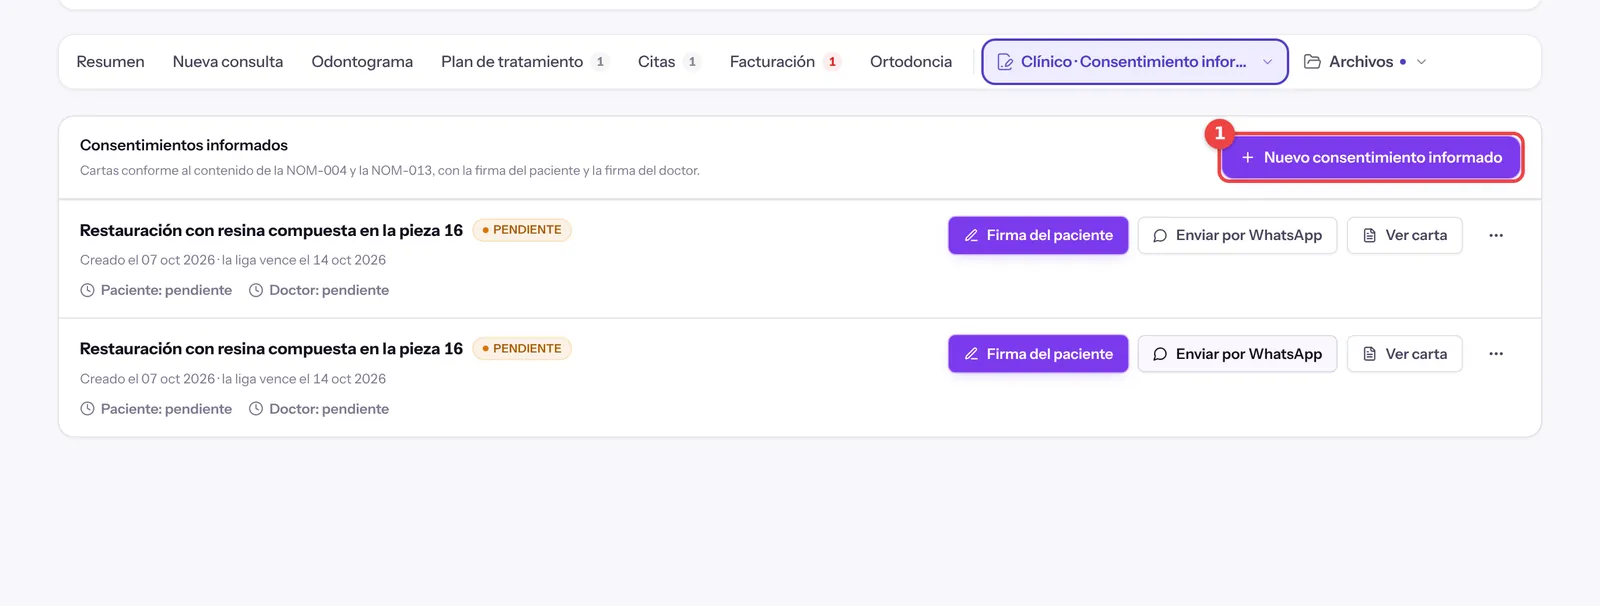Click first Restauración con resina compuesta title
This screenshot has height=606, width=1600.
(271, 230)
